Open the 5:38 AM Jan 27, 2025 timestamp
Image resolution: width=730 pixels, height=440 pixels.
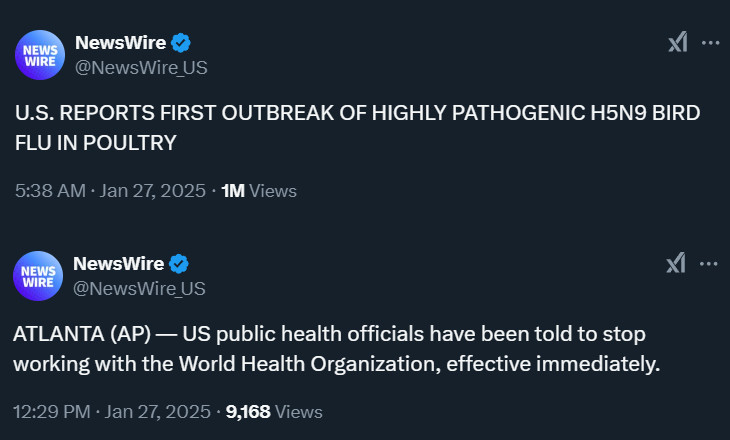[110, 191]
